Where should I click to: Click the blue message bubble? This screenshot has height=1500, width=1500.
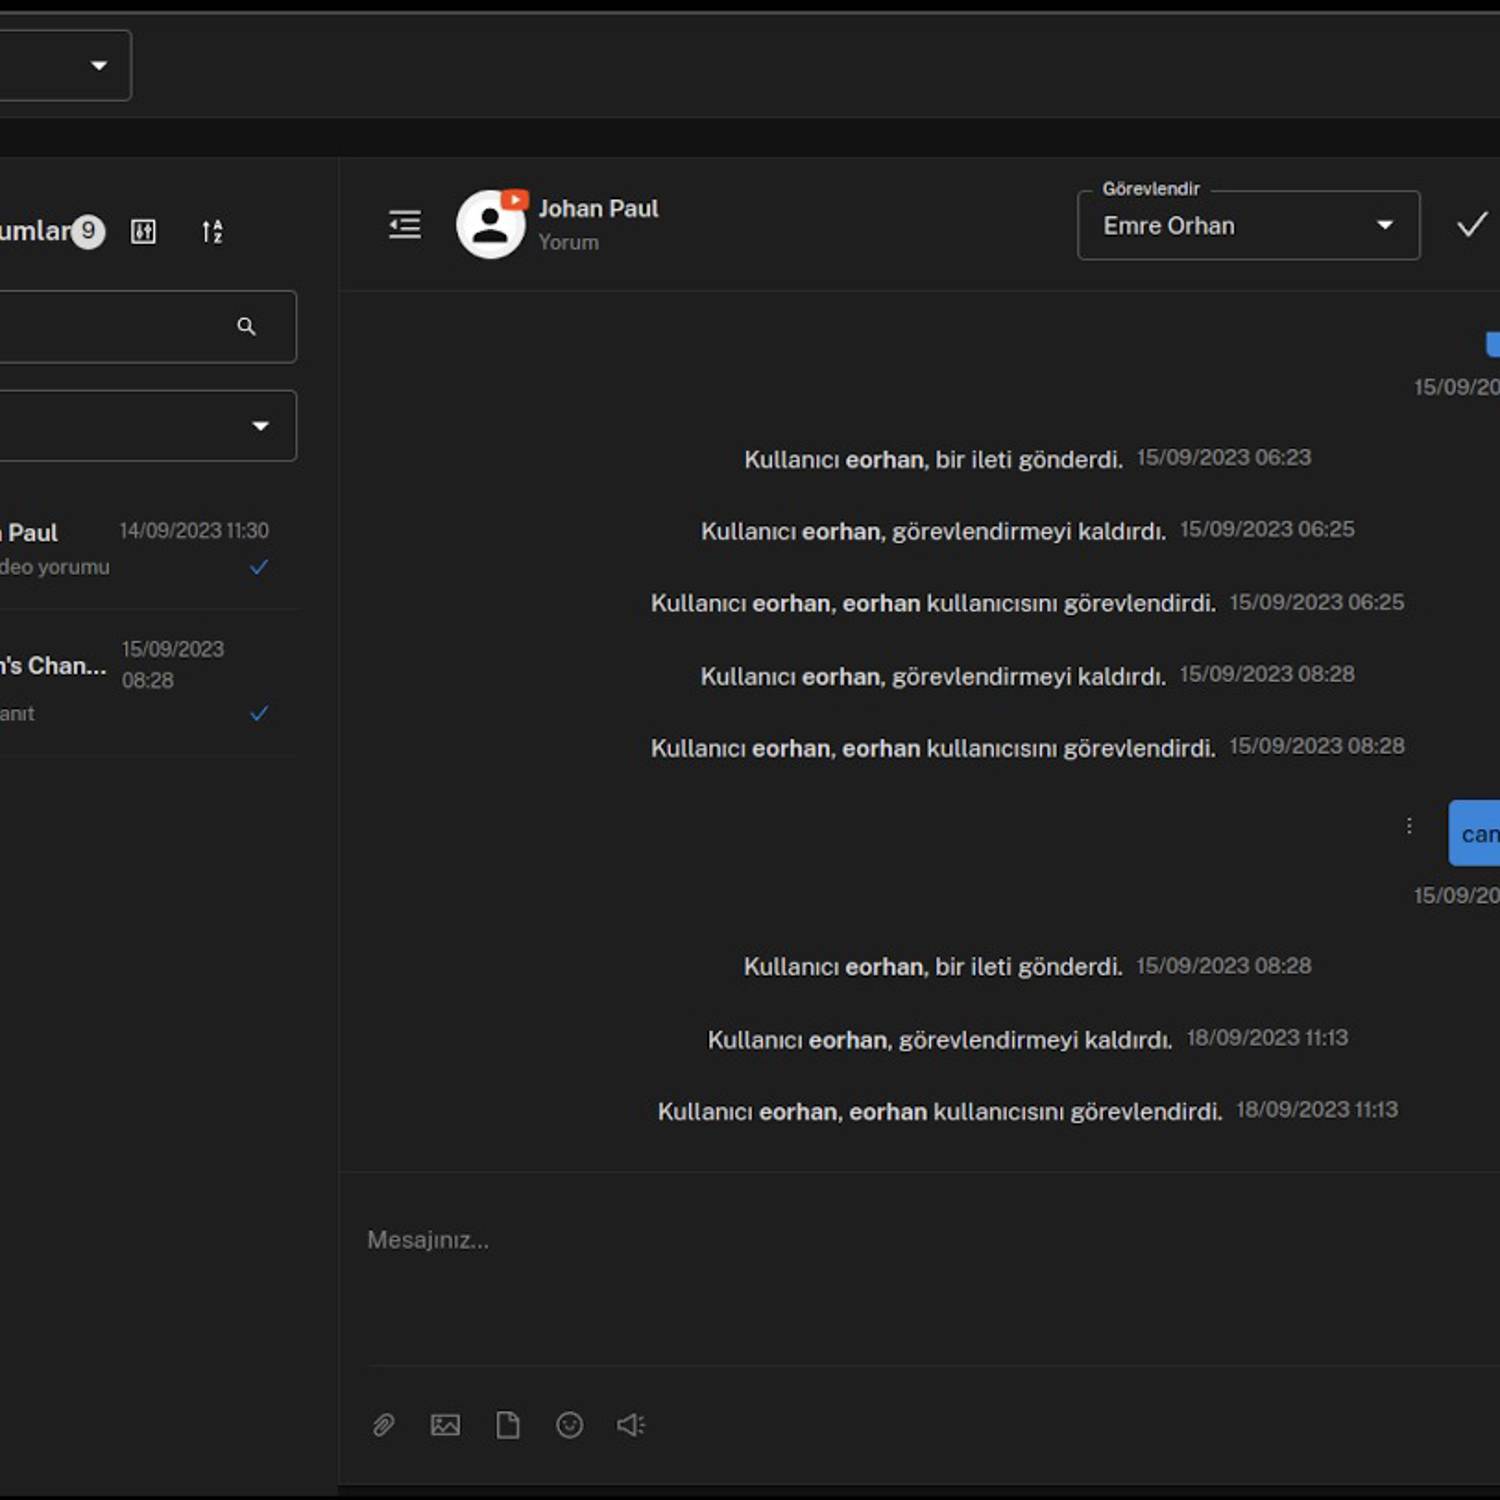click(1475, 833)
